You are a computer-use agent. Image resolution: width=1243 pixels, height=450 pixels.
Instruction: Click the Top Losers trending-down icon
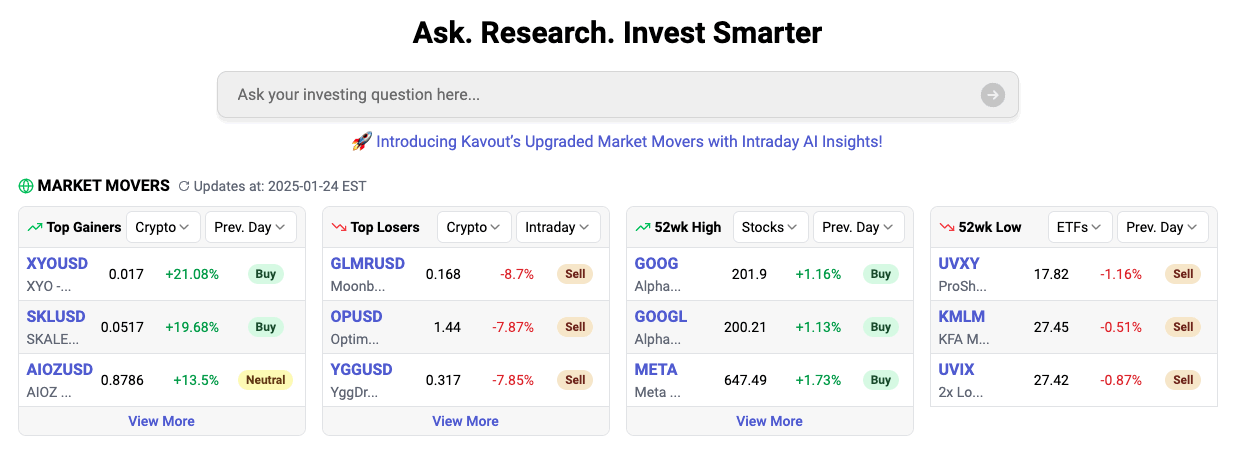(x=339, y=227)
